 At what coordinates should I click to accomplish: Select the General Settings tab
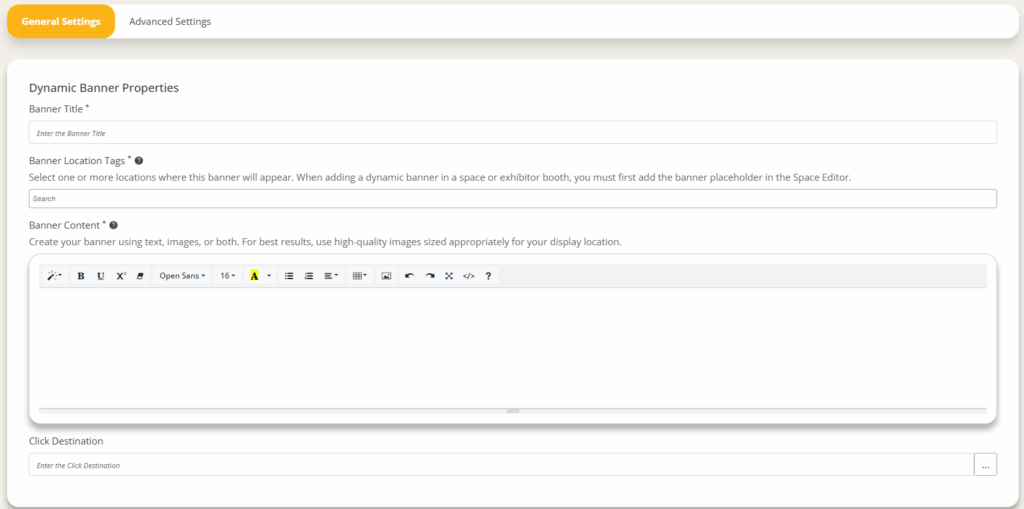click(x=61, y=21)
